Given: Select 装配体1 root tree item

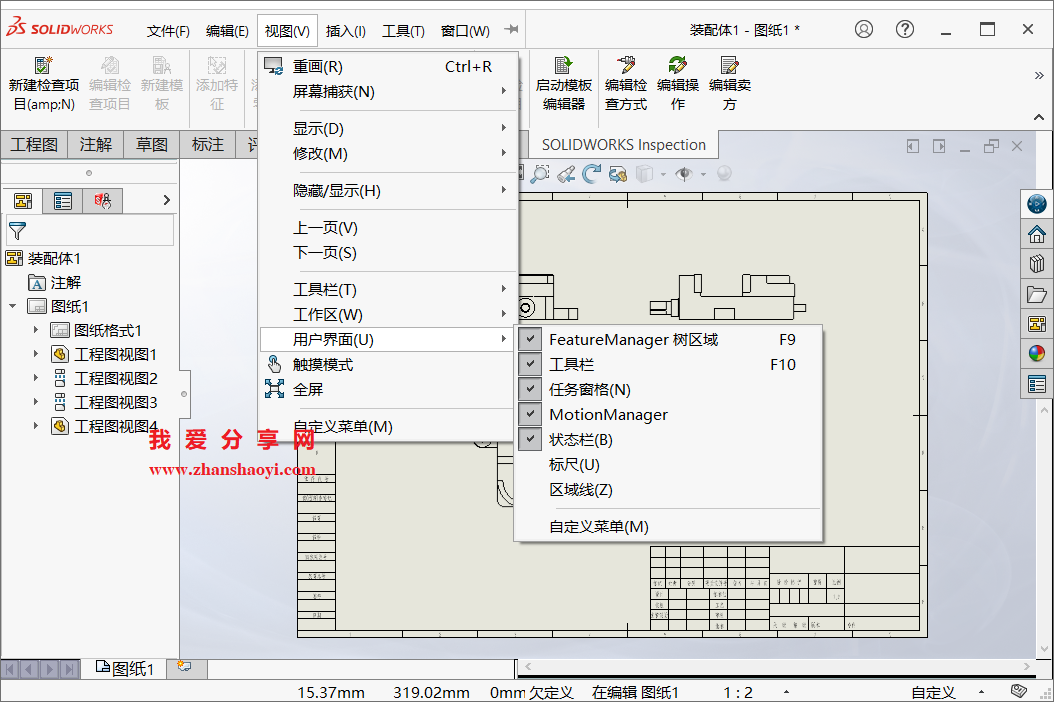Looking at the screenshot, I should click(x=43, y=258).
